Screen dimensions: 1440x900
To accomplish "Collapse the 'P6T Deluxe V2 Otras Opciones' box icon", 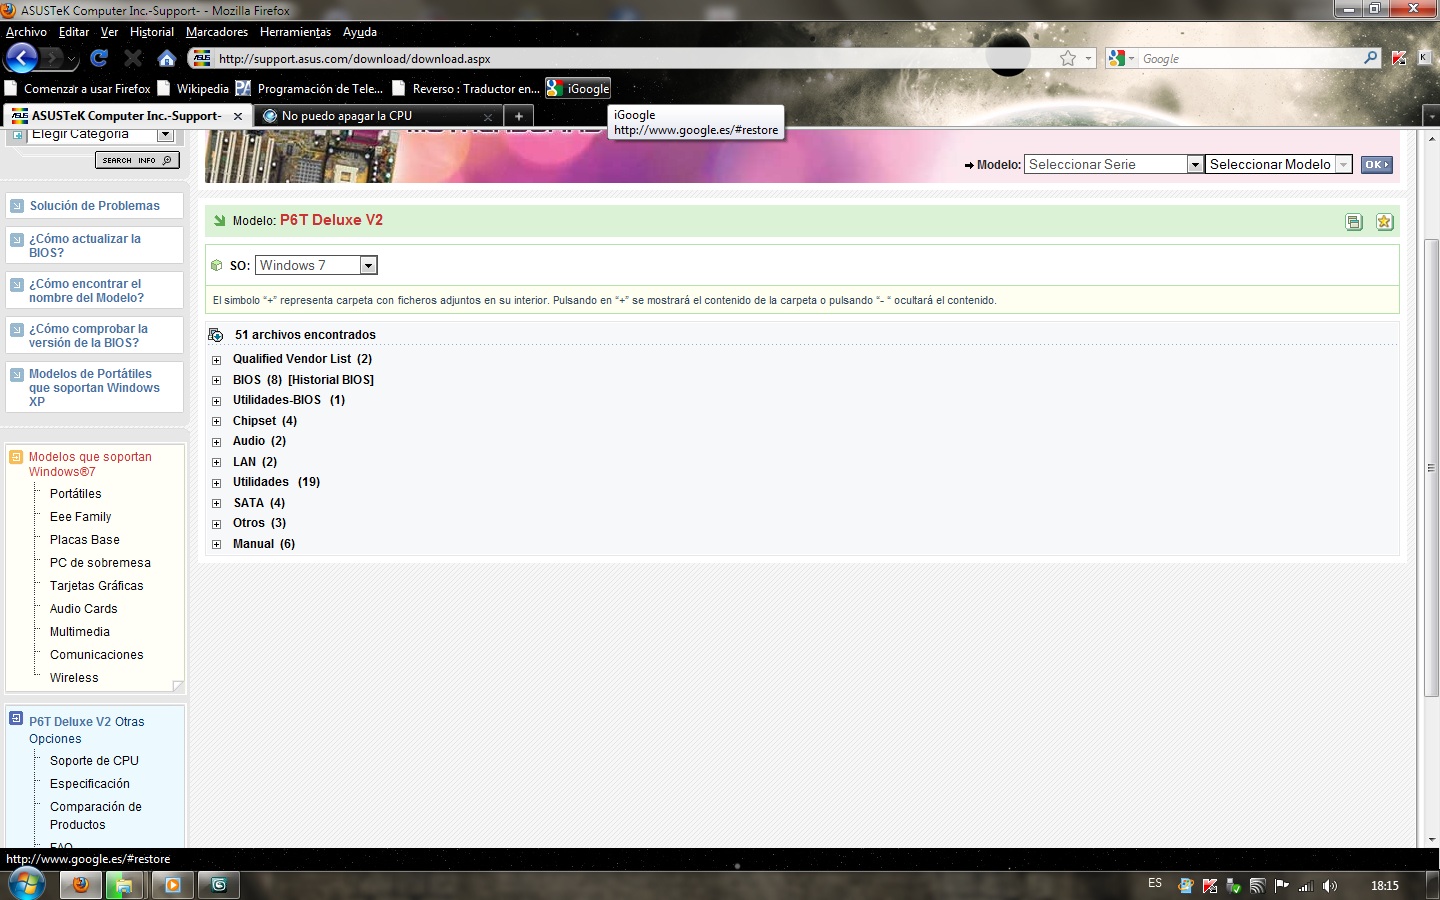I will pos(16,718).
